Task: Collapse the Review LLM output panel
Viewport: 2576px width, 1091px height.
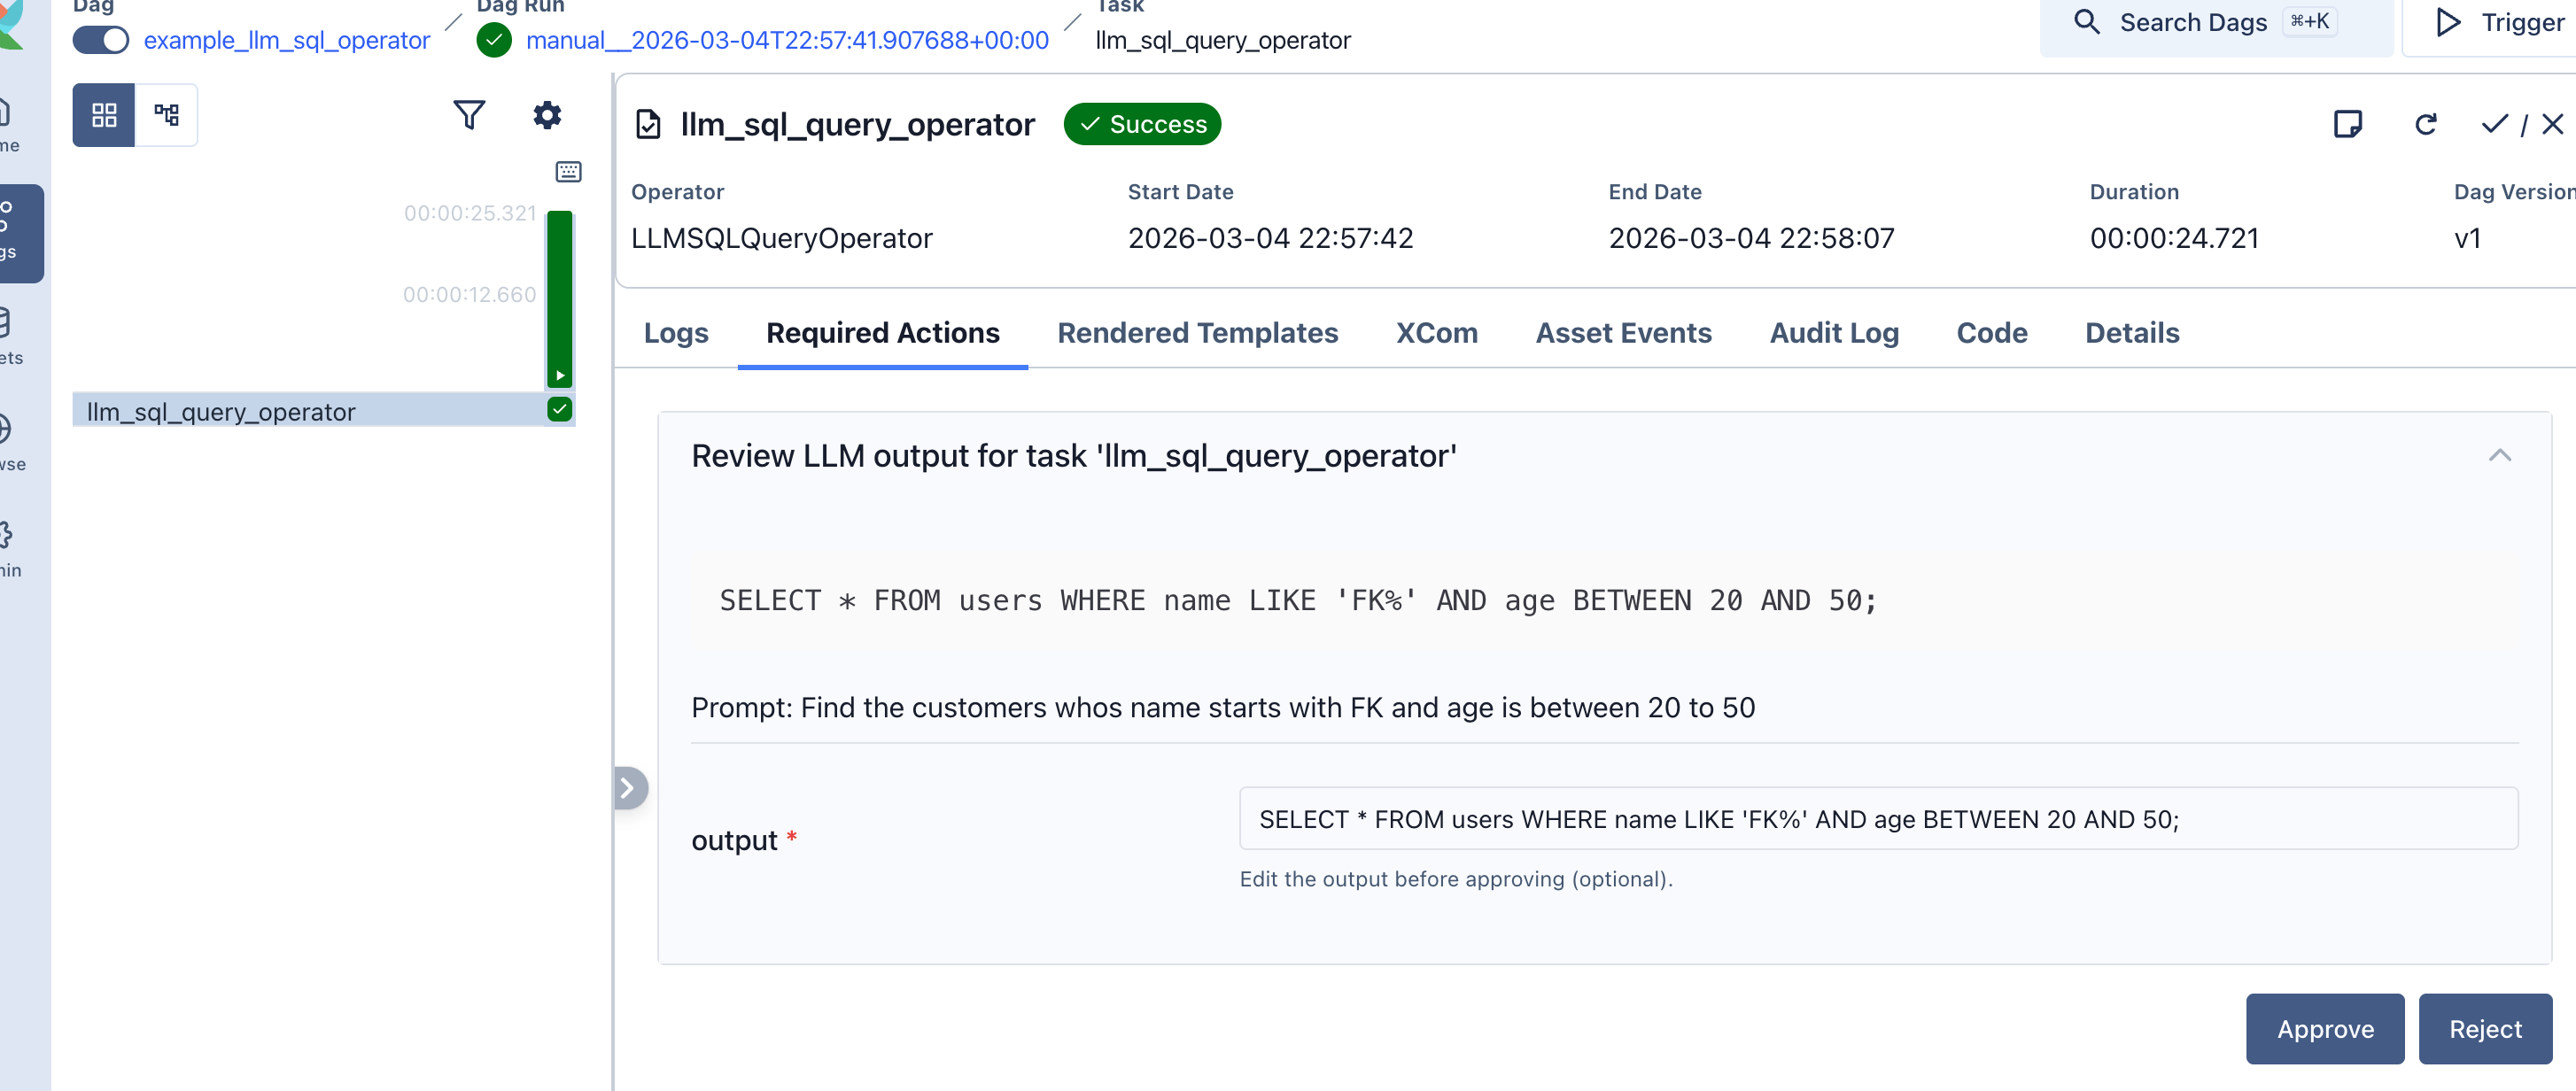Action: (x=2500, y=455)
